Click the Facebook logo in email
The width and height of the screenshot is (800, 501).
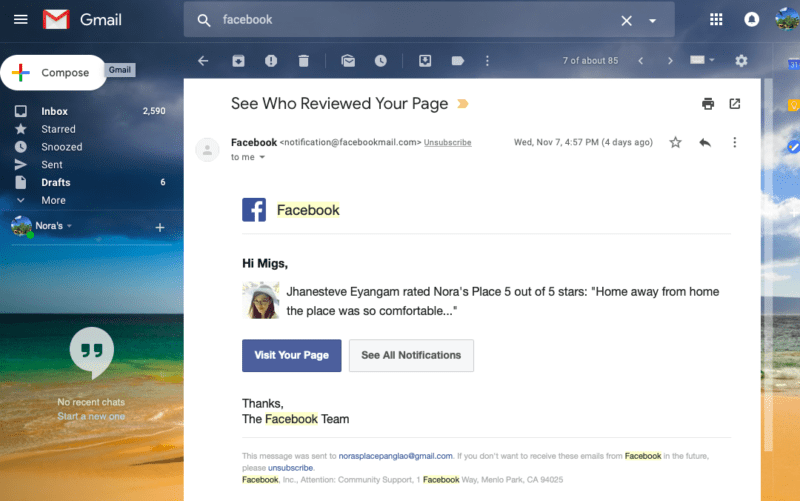254,210
